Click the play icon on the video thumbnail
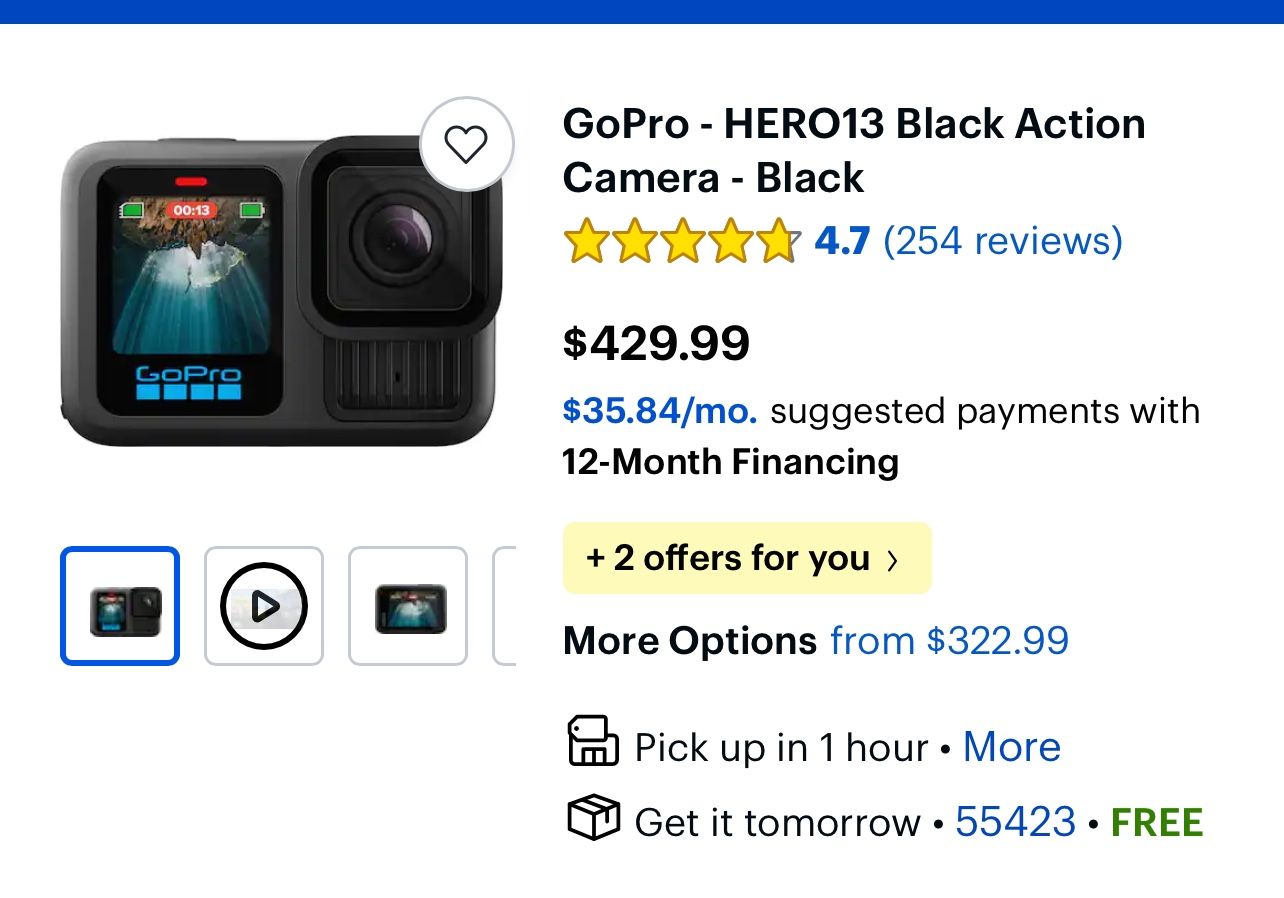Image resolution: width=1284 pixels, height=898 pixels. tap(263, 605)
